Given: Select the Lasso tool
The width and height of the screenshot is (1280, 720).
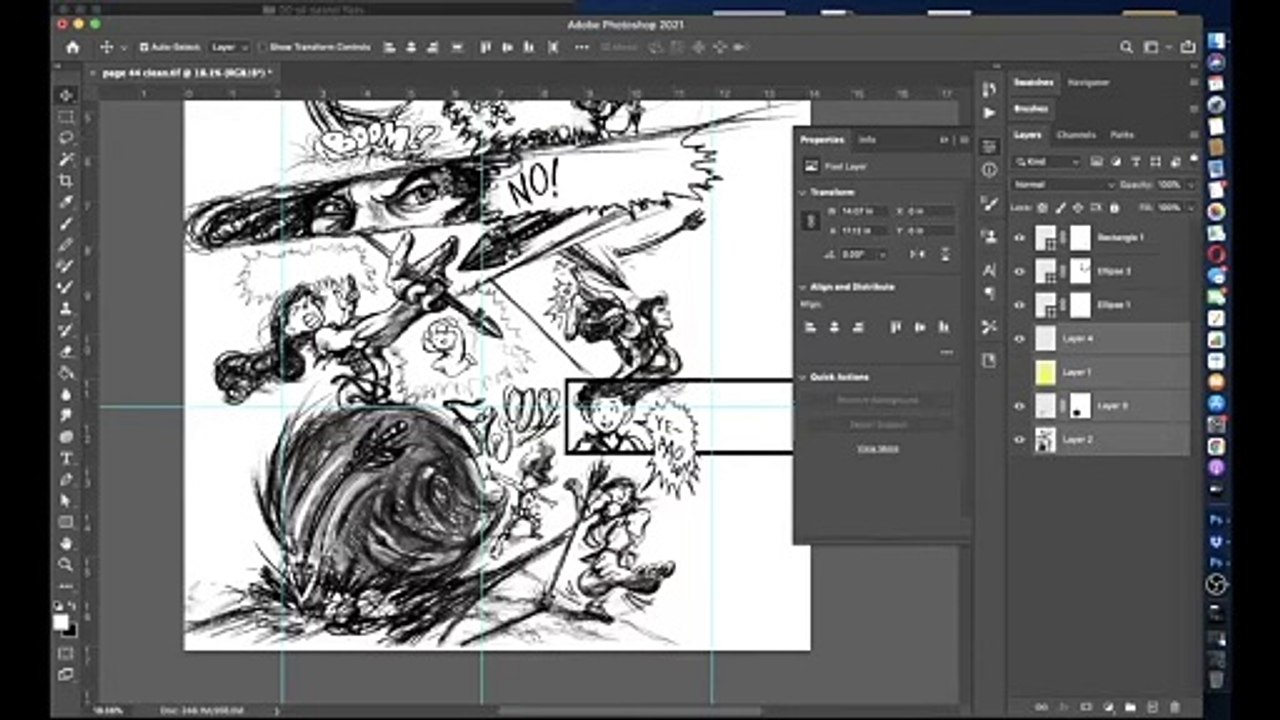Looking at the screenshot, I should click(x=66, y=138).
